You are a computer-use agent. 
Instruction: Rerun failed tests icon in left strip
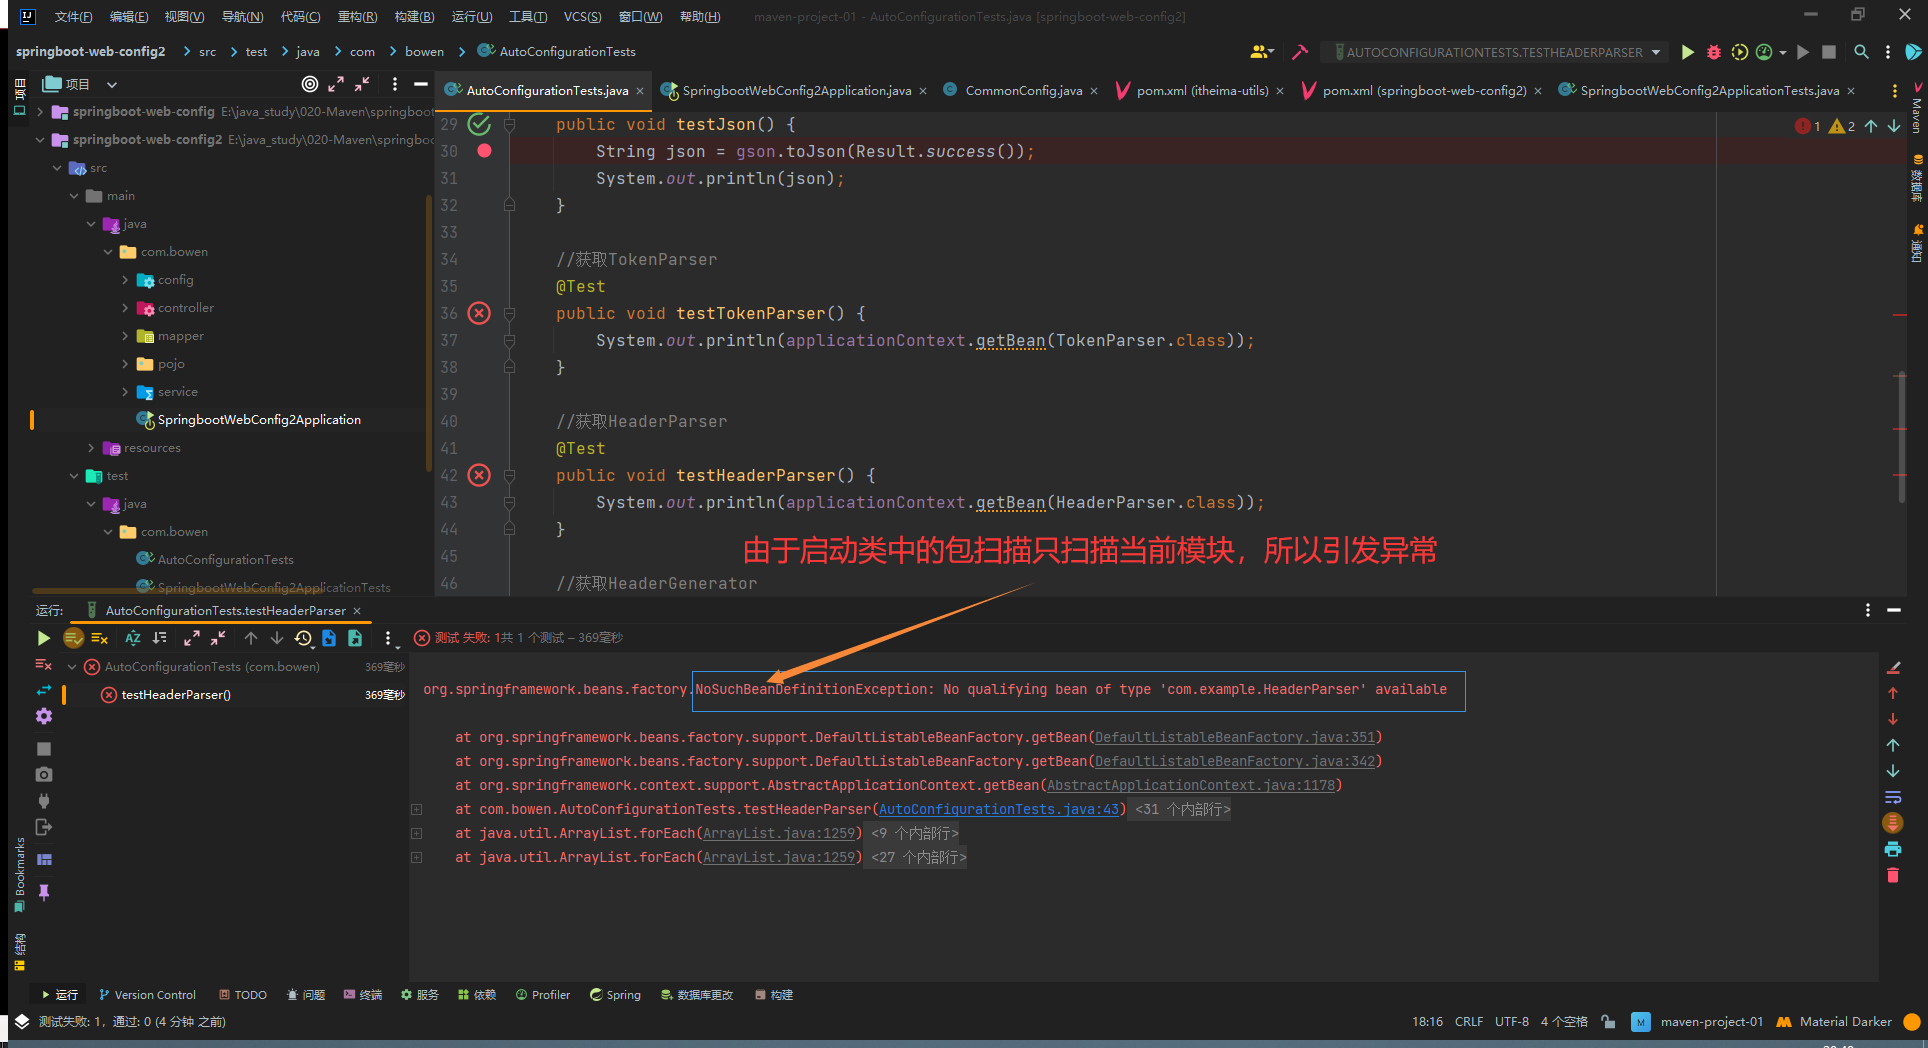click(x=43, y=665)
